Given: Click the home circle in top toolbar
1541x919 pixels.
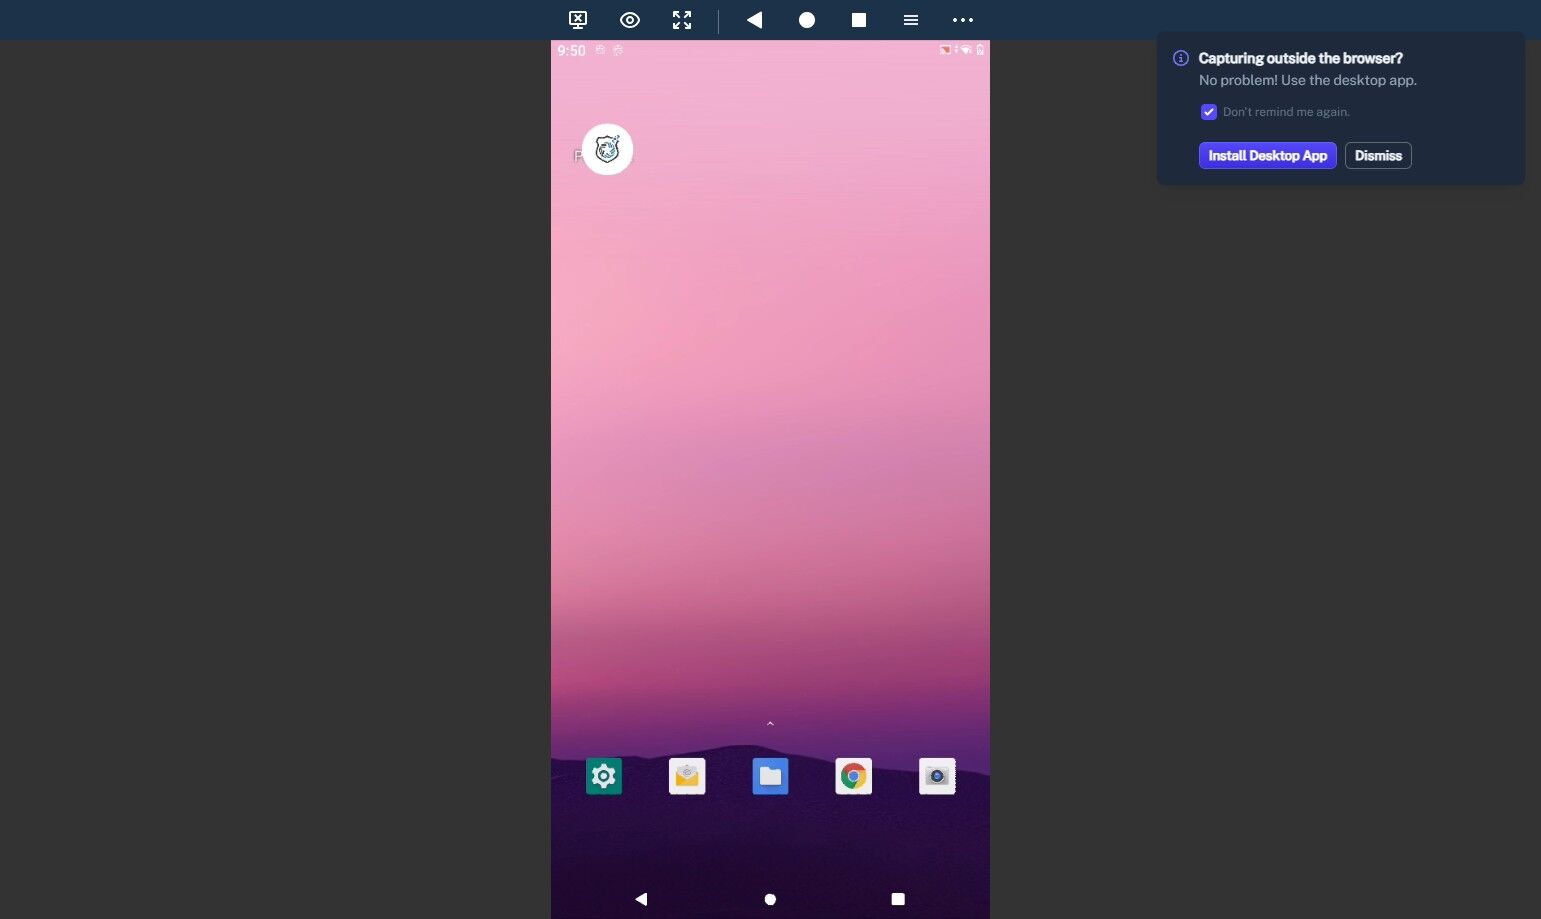Looking at the screenshot, I should click(x=807, y=20).
